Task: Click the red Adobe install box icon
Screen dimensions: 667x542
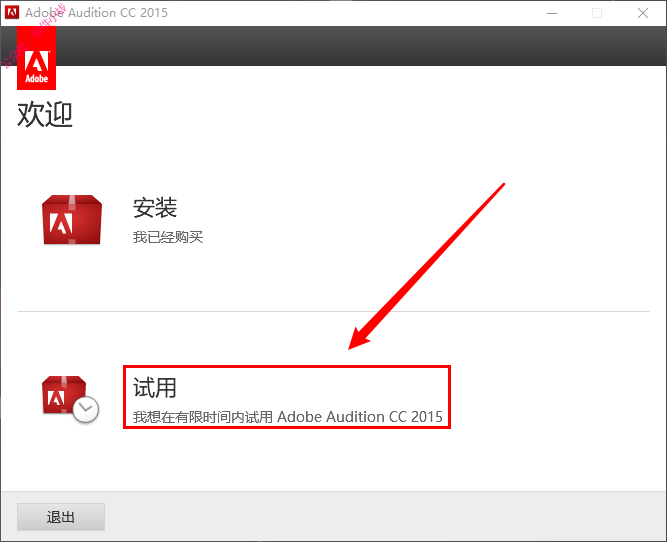Action: (72, 220)
